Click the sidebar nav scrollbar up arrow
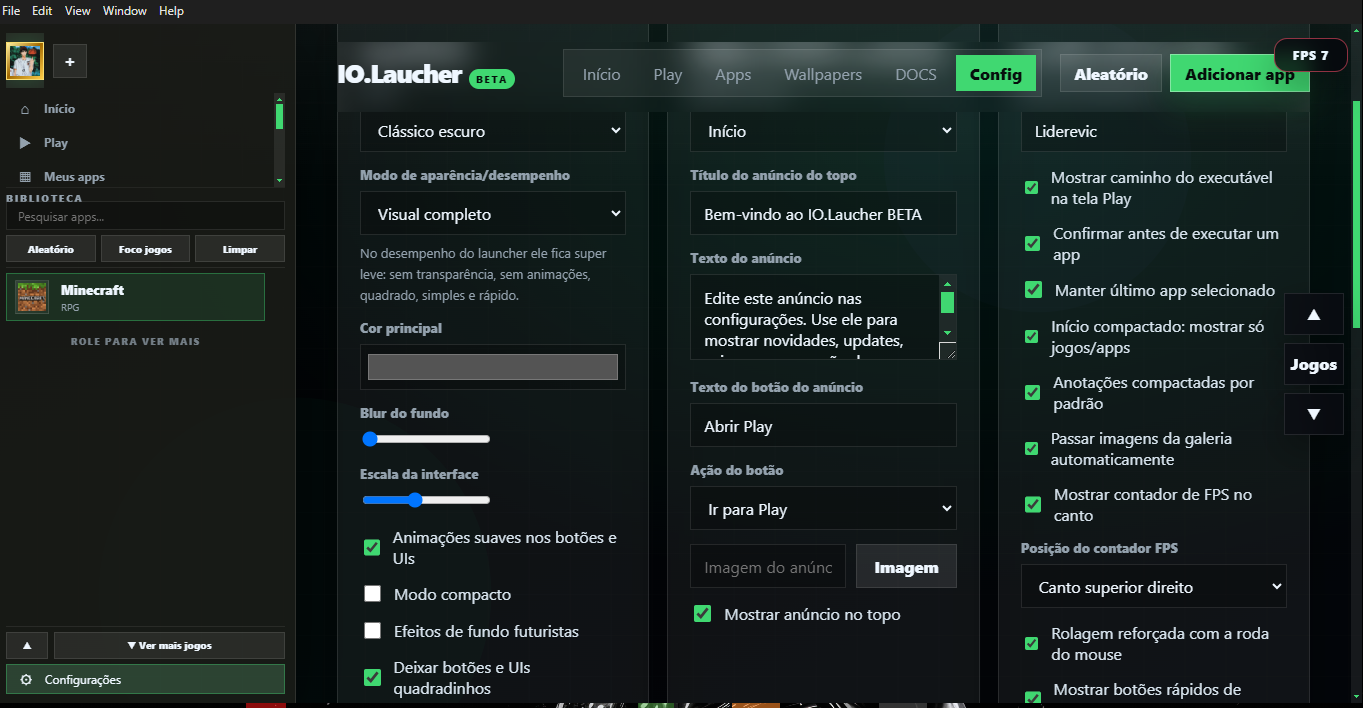Screen dimensions: 1363x708 (279, 98)
